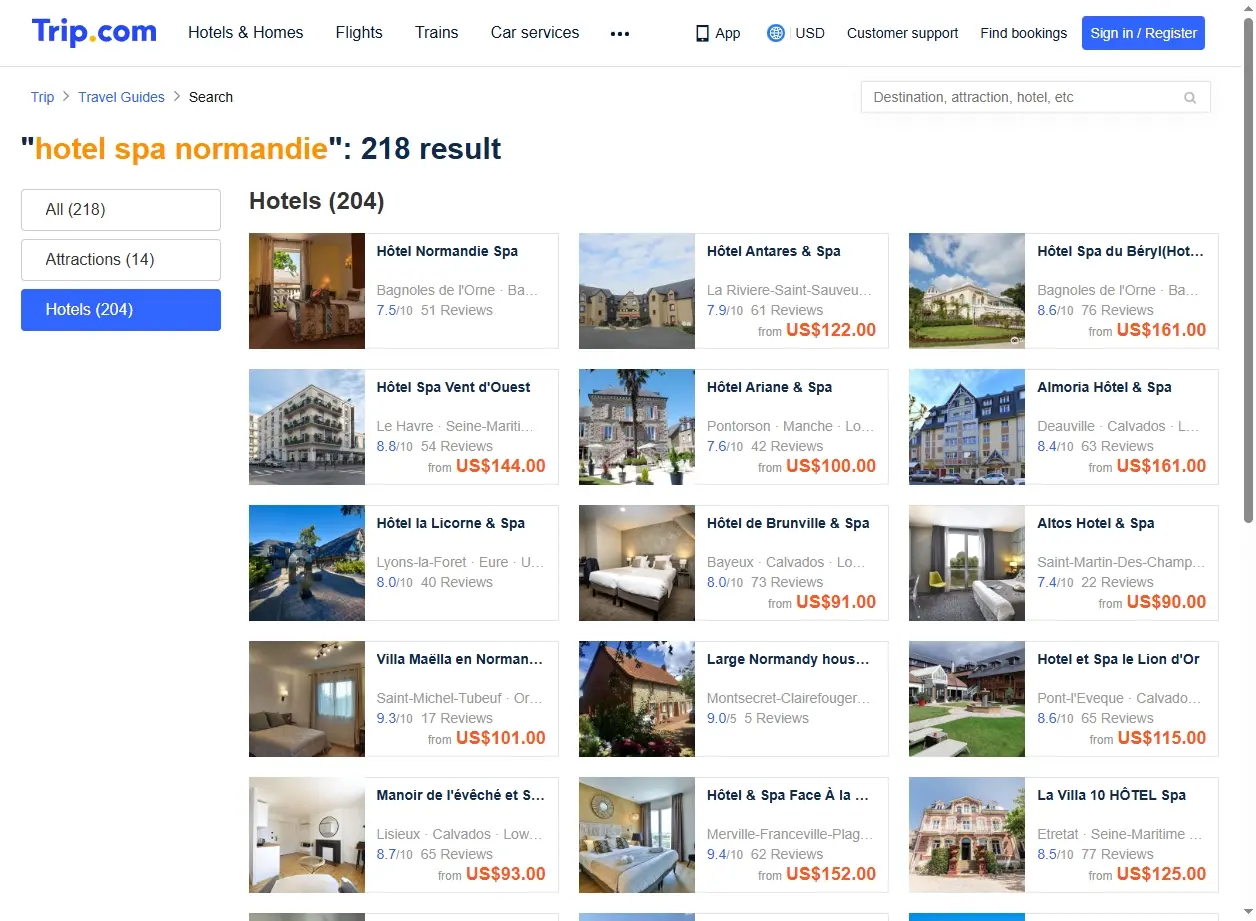The image size is (1256, 921).
Task: Click '51 Reviews' text
Action: tap(457, 310)
